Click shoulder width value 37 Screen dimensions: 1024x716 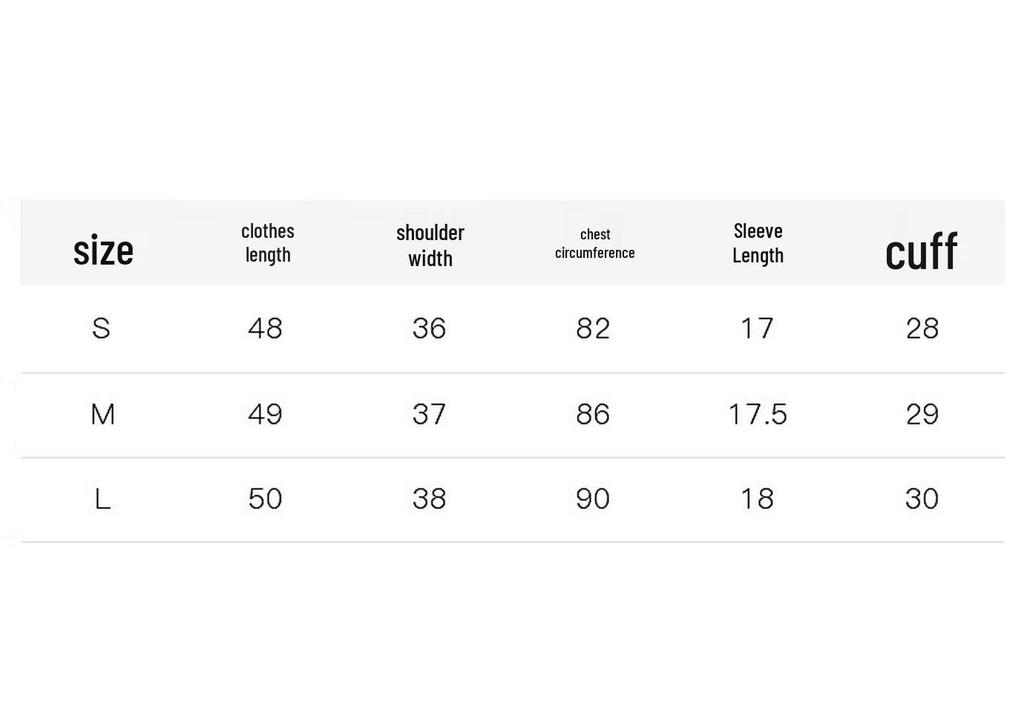429,414
